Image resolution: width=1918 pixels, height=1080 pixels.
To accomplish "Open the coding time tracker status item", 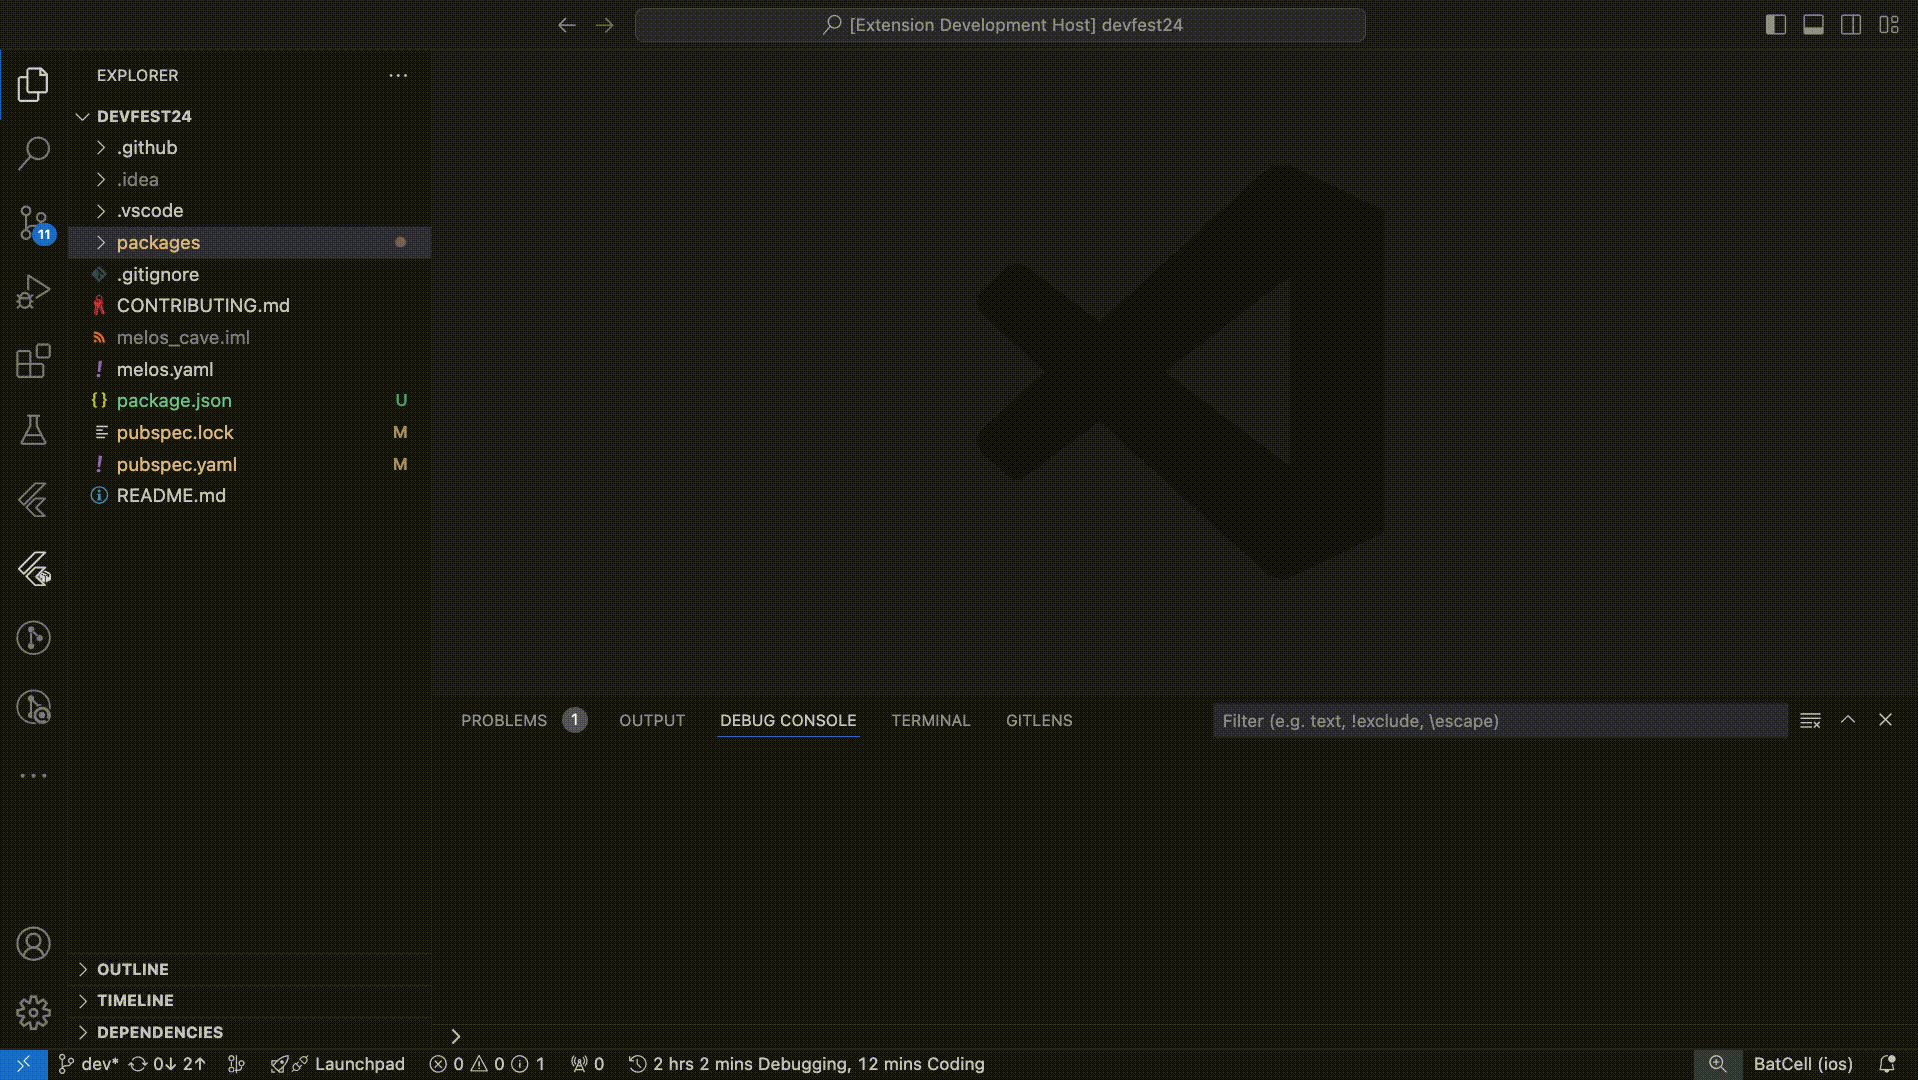I will coord(806,1064).
